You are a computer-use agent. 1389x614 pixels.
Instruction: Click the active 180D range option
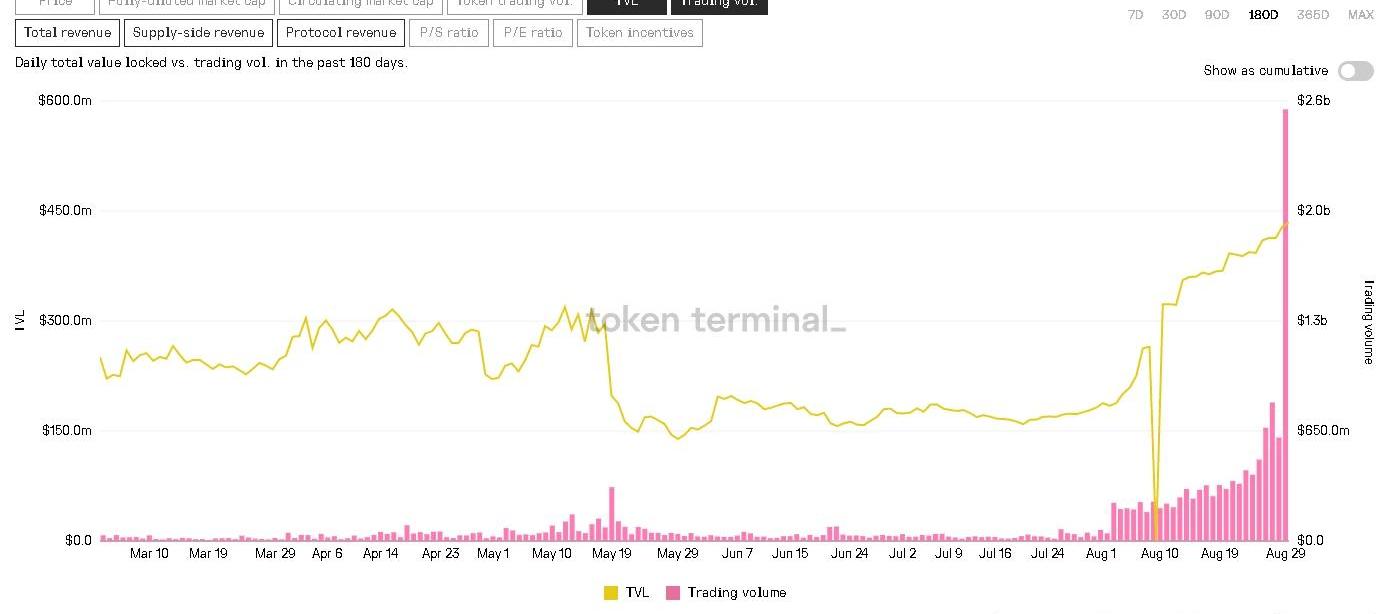(x=1262, y=15)
